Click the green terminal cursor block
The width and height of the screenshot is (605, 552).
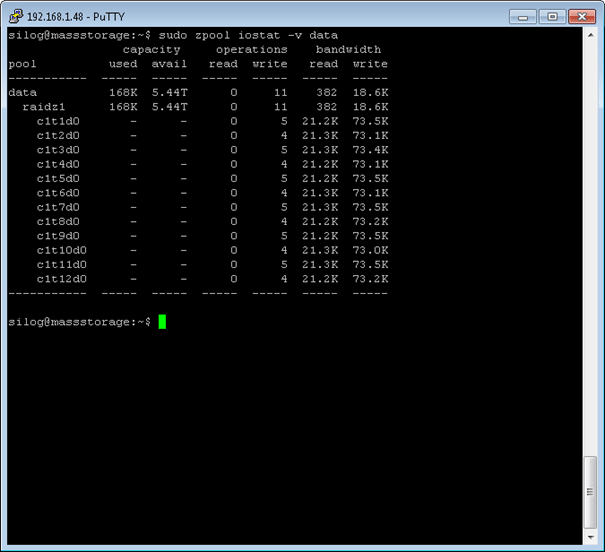tap(162, 322)
